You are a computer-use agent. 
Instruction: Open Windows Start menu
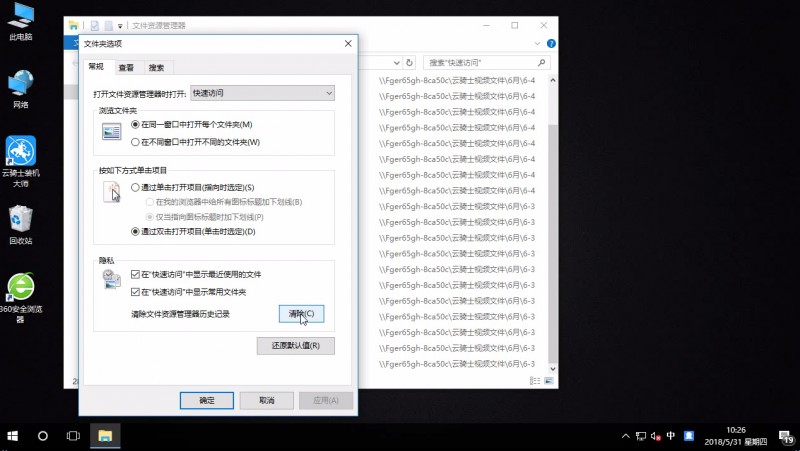click(x=13, y=436)
